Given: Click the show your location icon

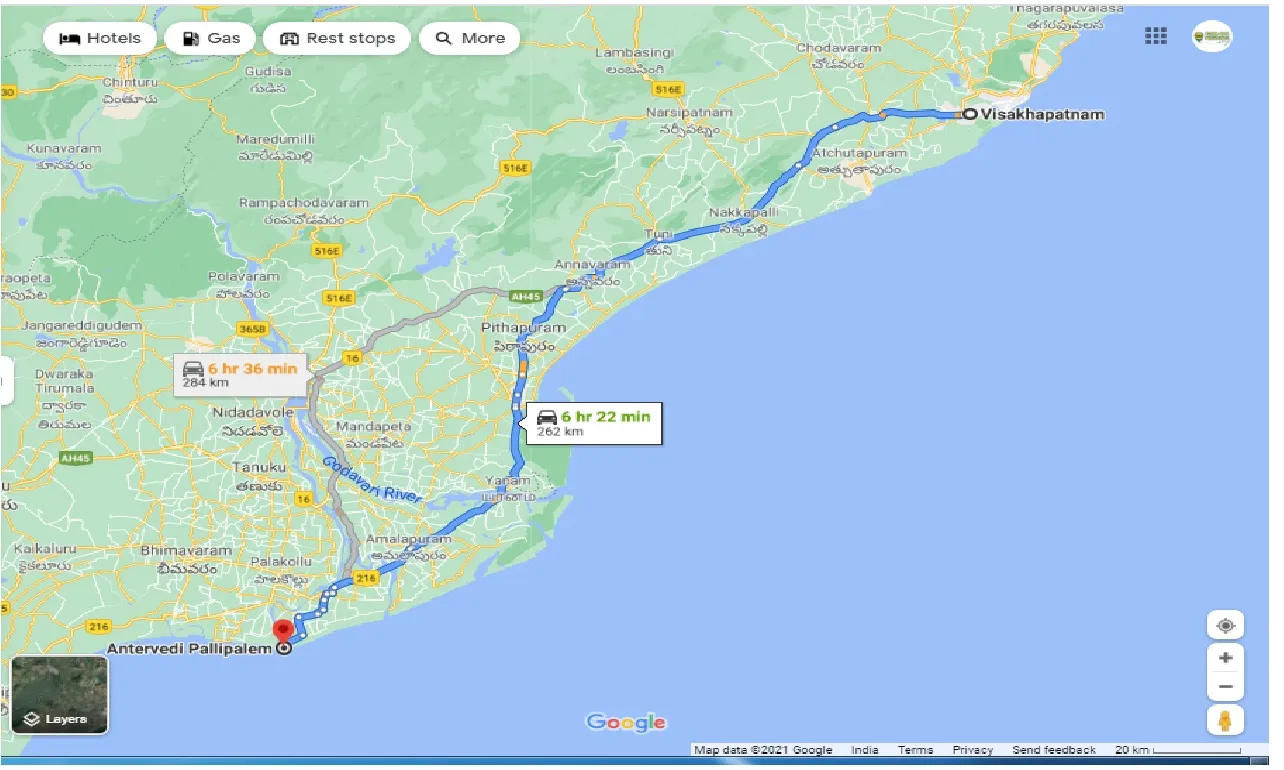Looking at the screenshot, I should 1225,626.
